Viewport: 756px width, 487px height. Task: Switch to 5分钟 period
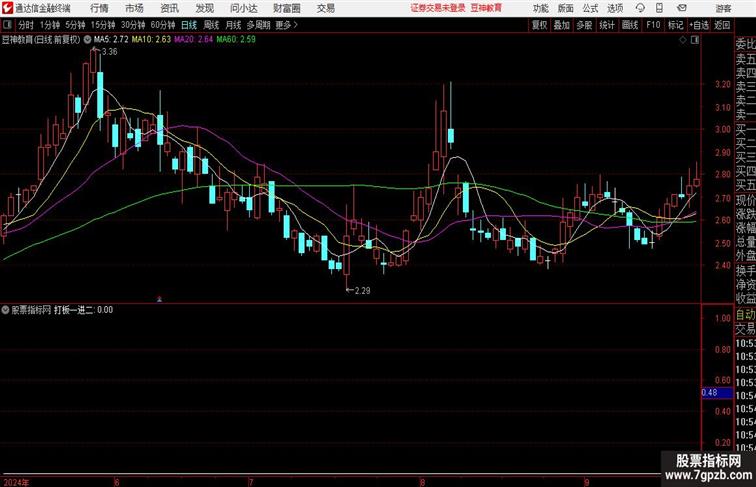pos(75,25)
